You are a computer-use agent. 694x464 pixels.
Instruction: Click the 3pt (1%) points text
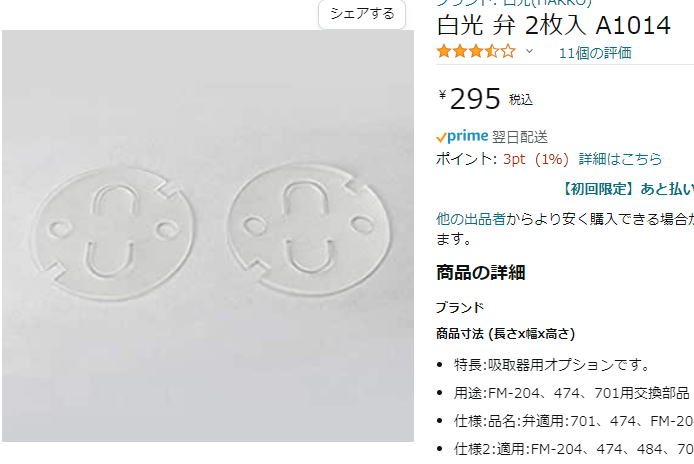pyautogui.click(x=536, y=159)
